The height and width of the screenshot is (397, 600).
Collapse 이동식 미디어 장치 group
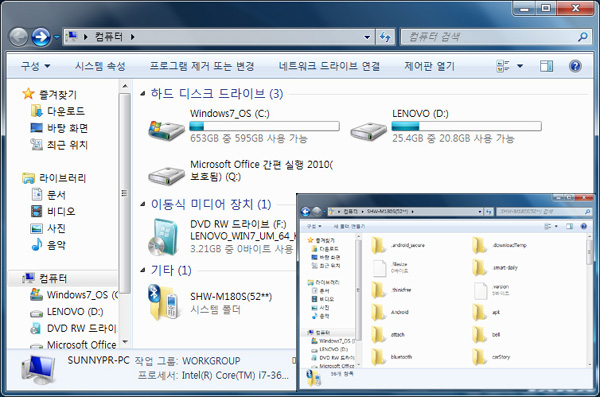(x=143, y=204)
